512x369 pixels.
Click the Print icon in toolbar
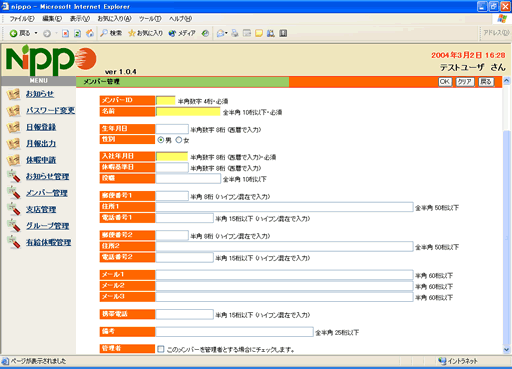(235, 33)
